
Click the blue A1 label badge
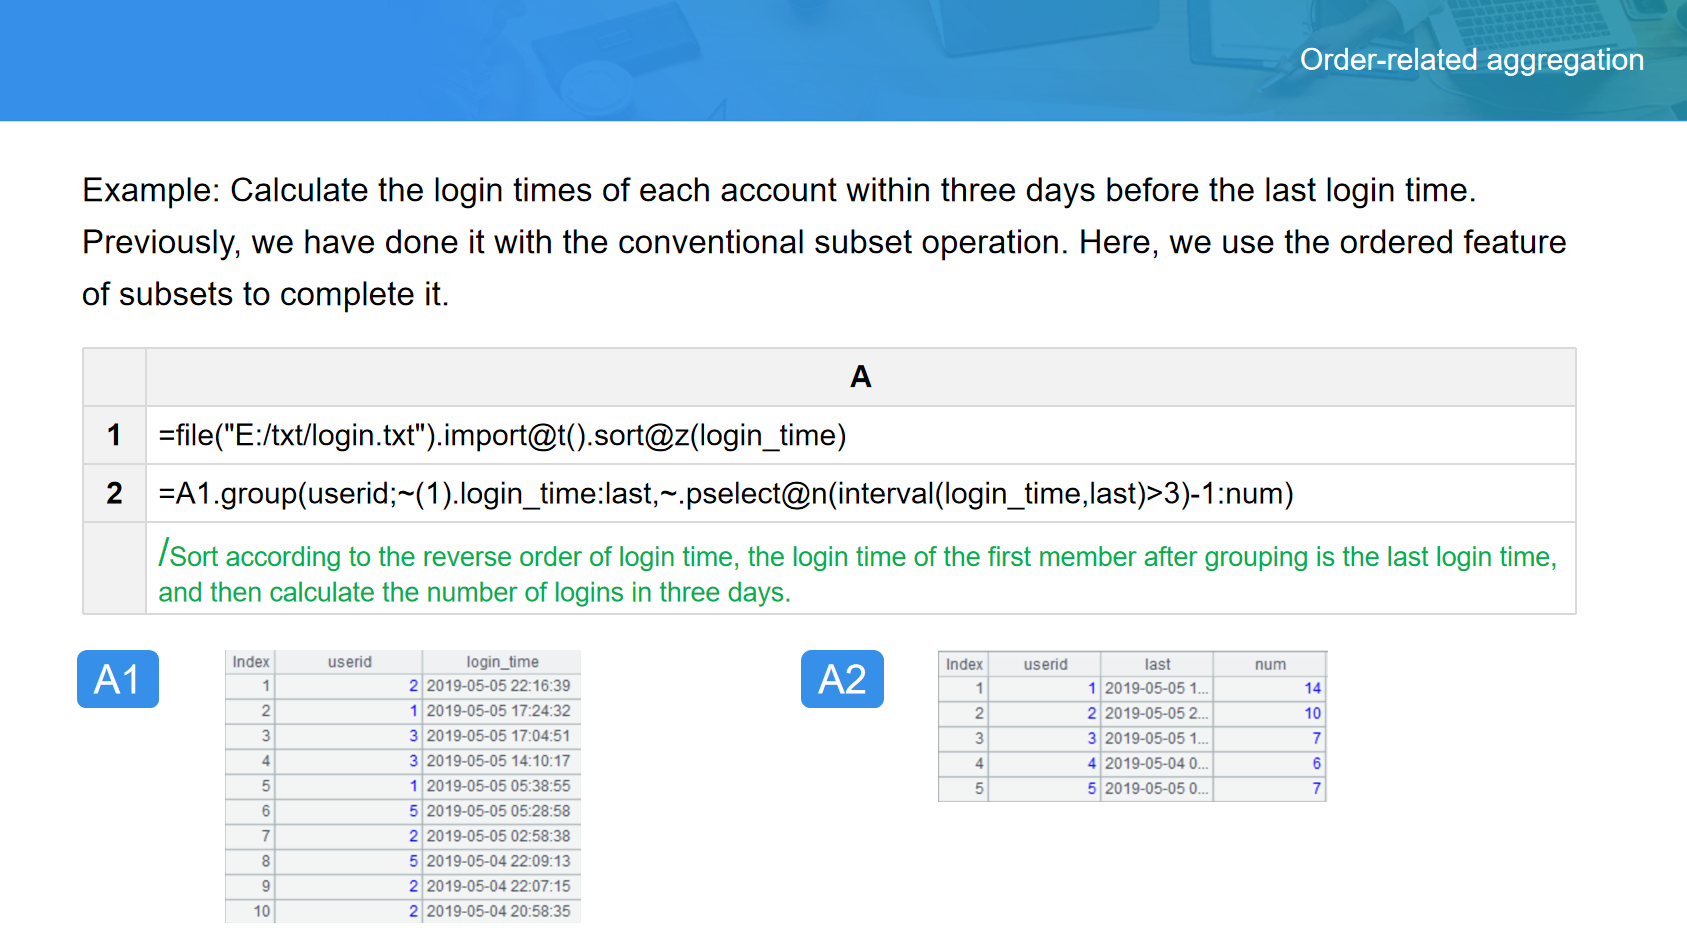pyautogui.click(x=117, y=679)
